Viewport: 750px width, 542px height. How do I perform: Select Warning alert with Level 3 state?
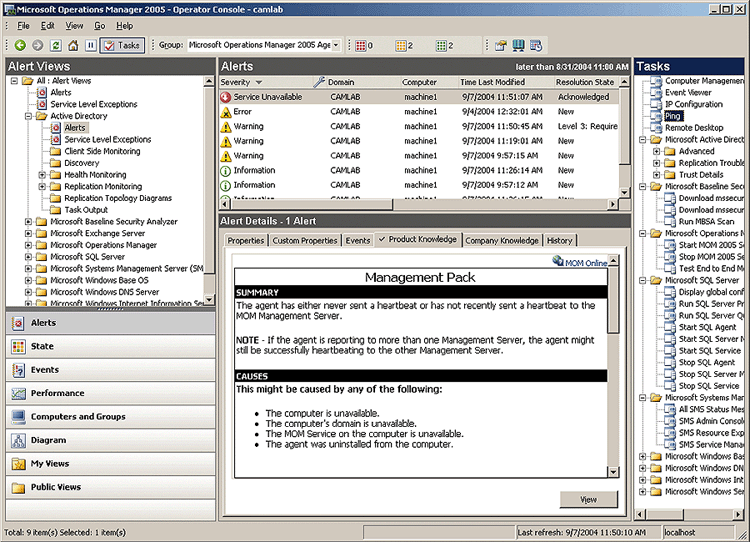[419, 127]
